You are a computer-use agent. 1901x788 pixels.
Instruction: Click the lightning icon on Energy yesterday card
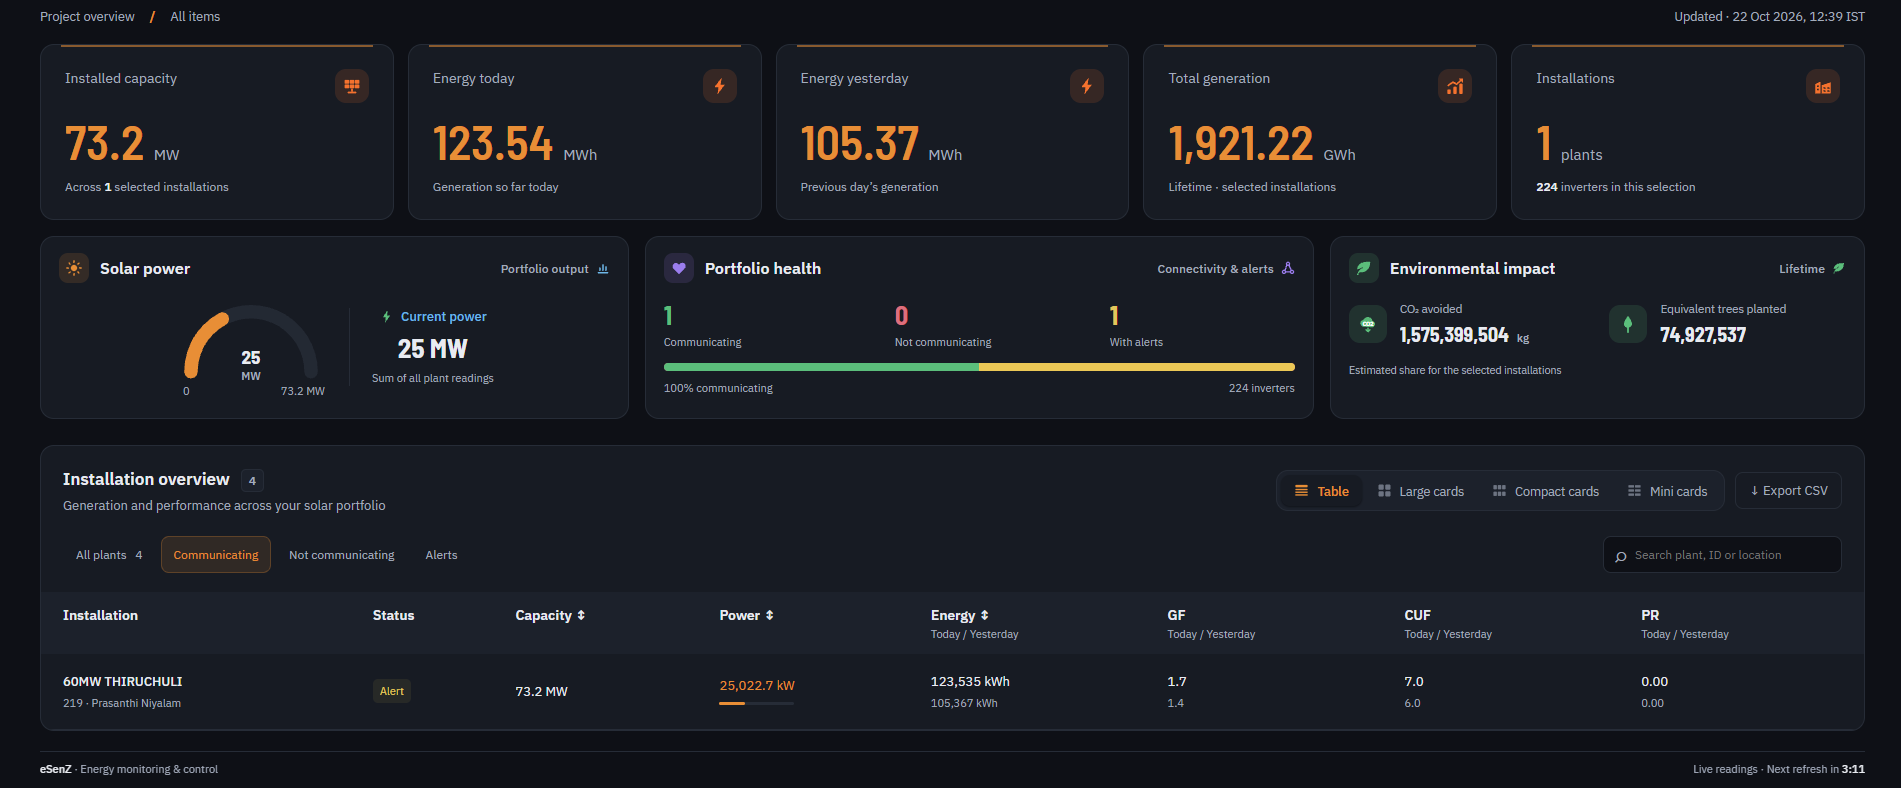point(1087,86)
